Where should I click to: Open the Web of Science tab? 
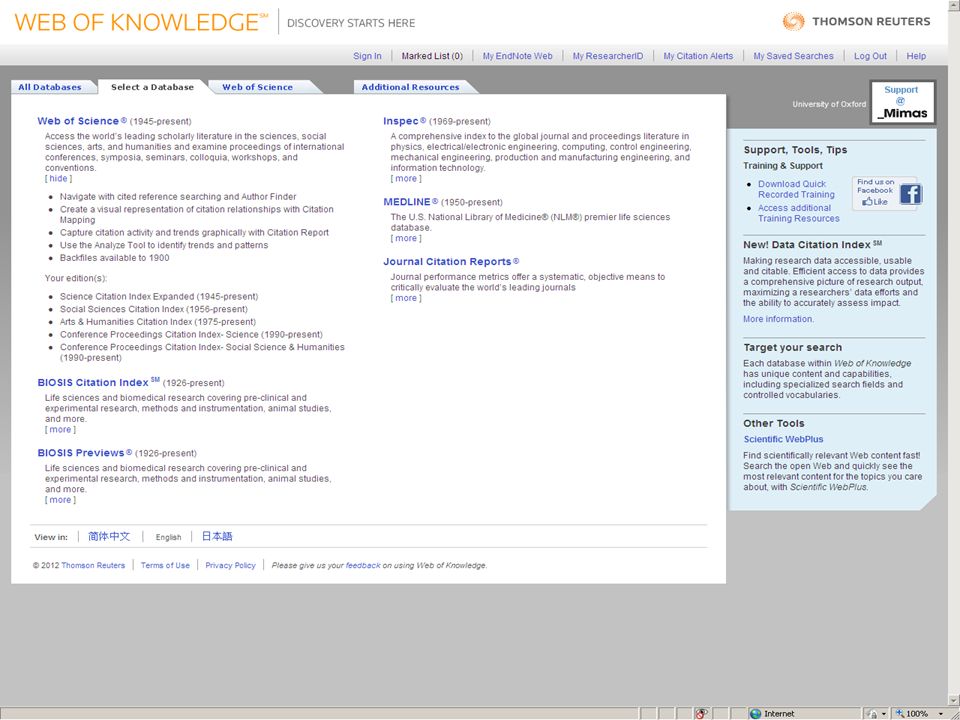[x=257, y=87]
